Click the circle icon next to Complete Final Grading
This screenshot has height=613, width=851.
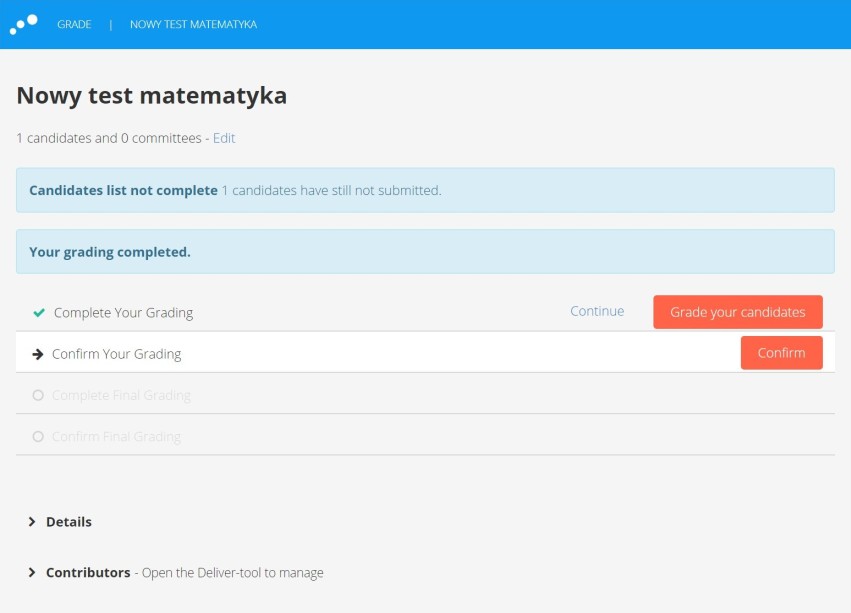[x=38, y=395]
